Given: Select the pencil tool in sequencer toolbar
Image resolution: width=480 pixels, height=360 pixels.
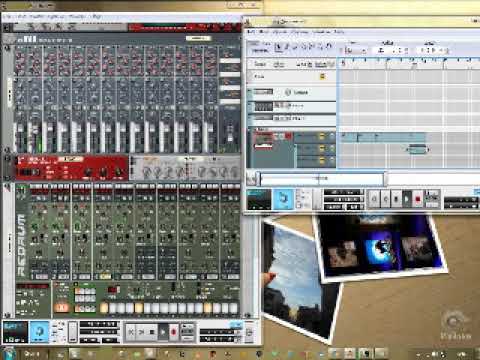Looking at the screenshot, I should click(x=286, y=47).
